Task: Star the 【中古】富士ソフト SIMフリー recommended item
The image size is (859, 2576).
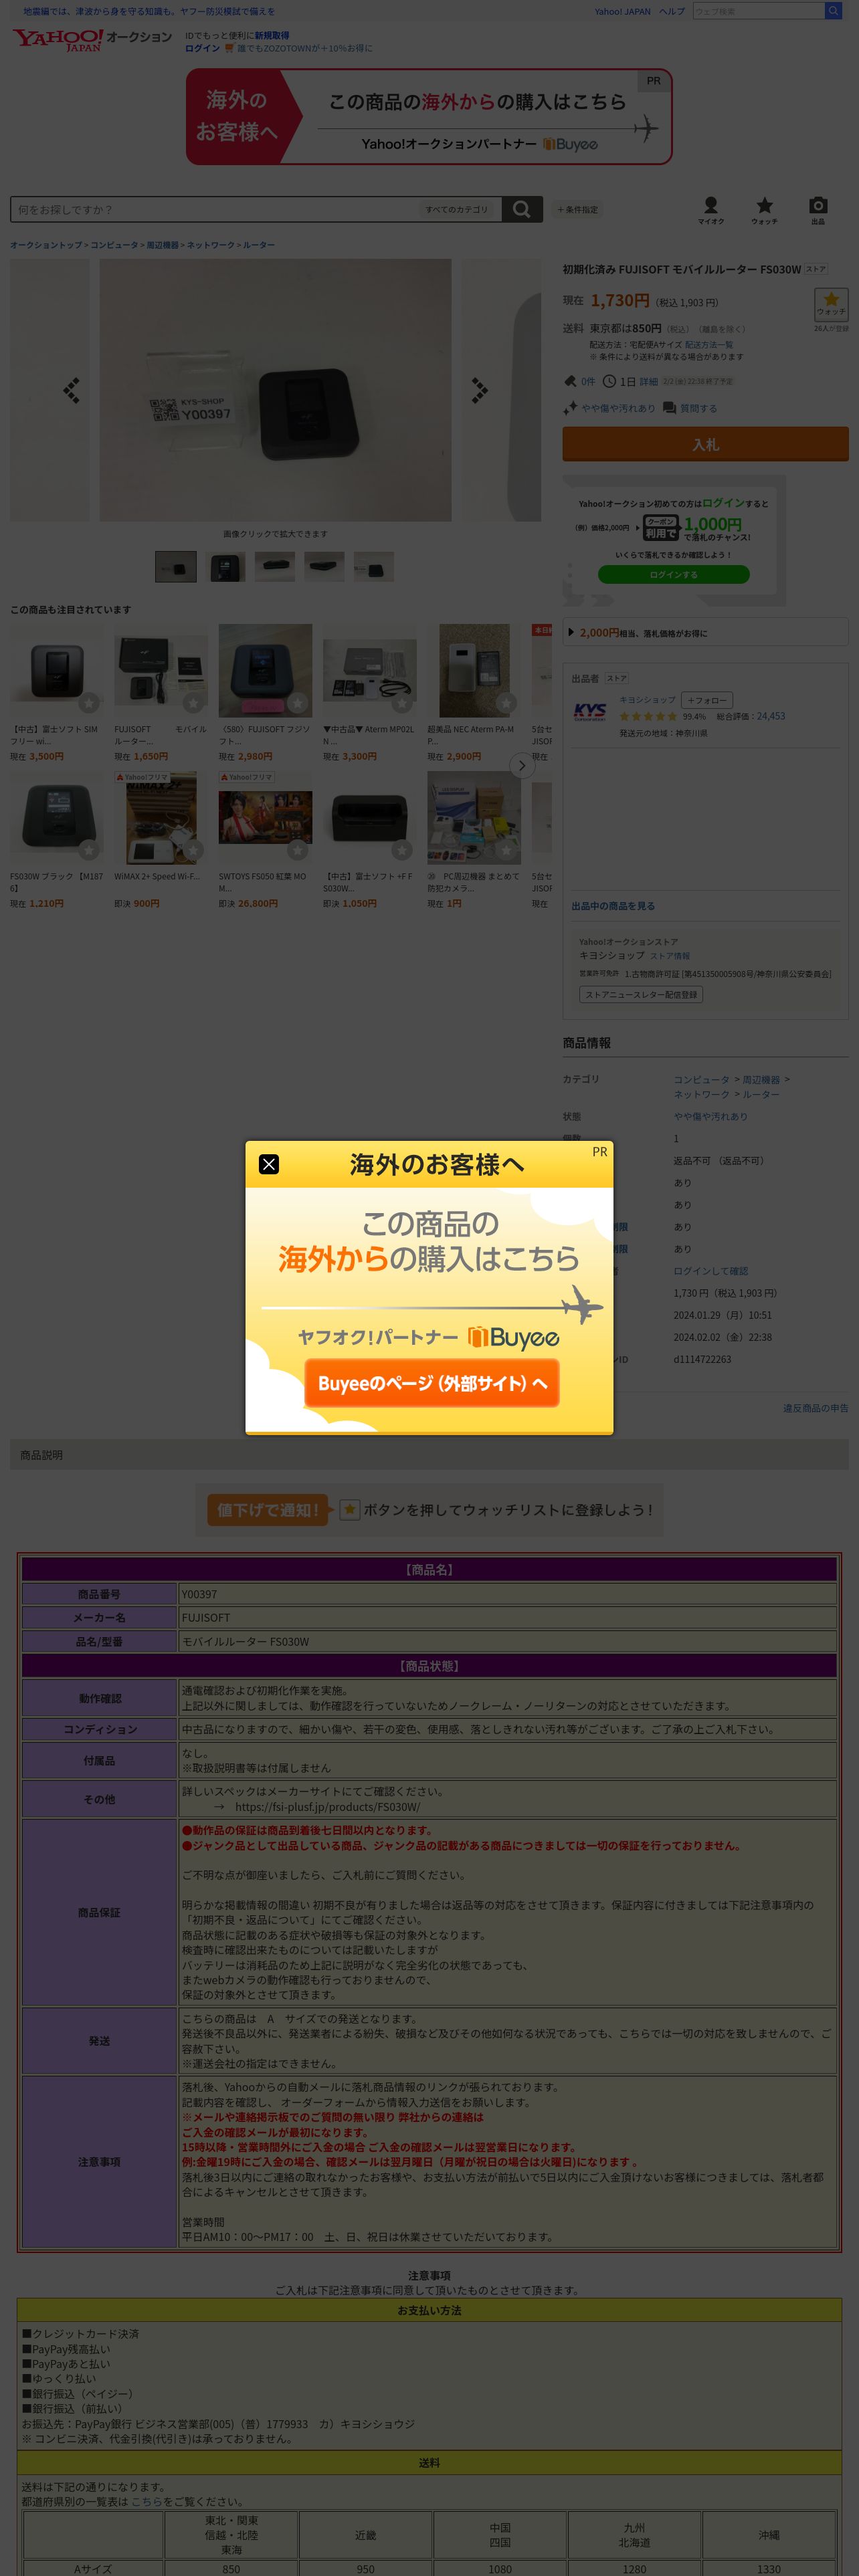Action: click(89, 703)
